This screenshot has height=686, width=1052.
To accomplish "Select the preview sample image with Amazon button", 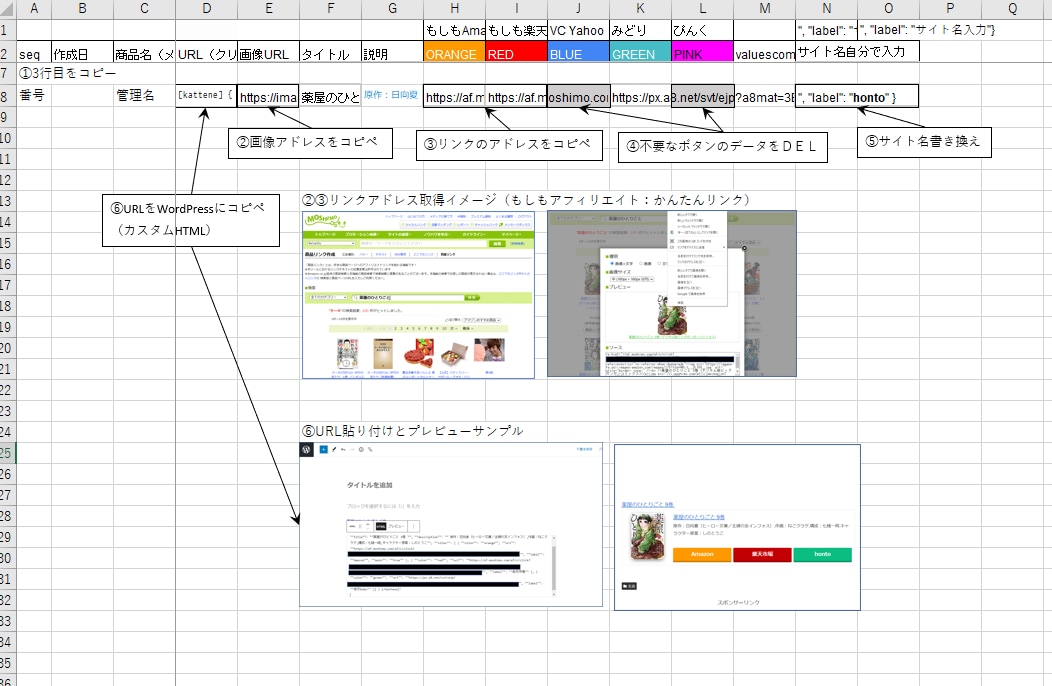I will (737, 527).
